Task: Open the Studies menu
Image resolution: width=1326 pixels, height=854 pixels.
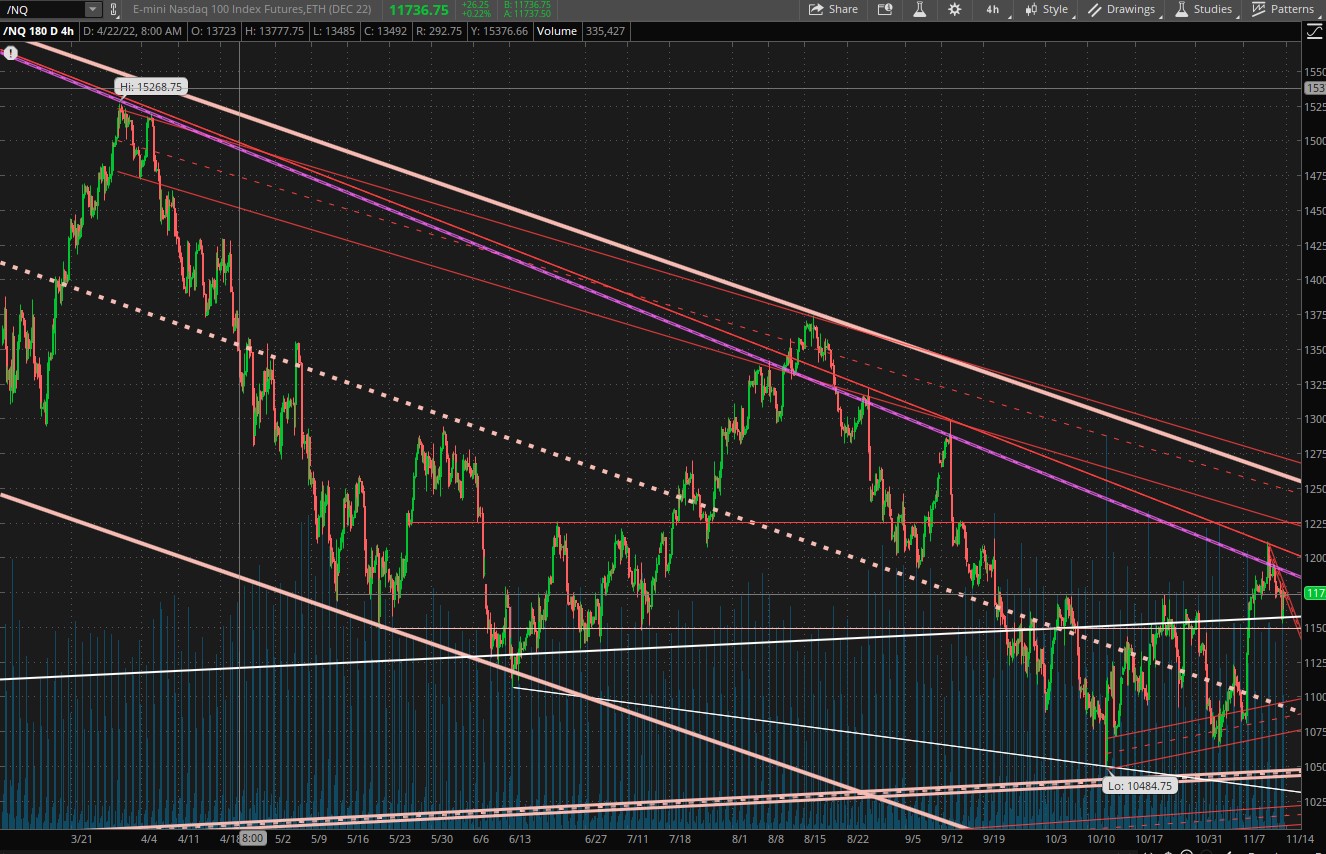Action: [x=1204, y=9]
